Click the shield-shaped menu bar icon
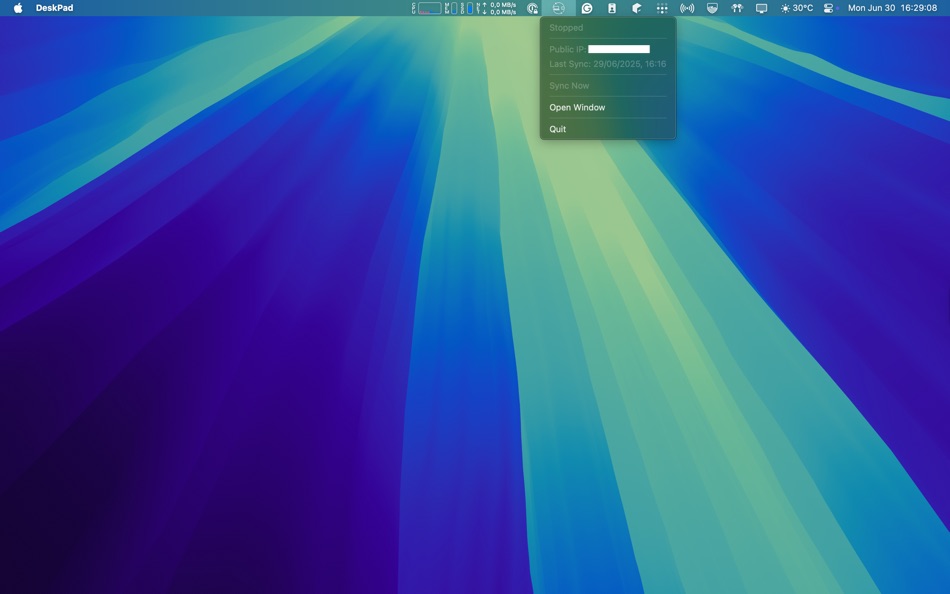950x594 pixels. tap(712, 8)
